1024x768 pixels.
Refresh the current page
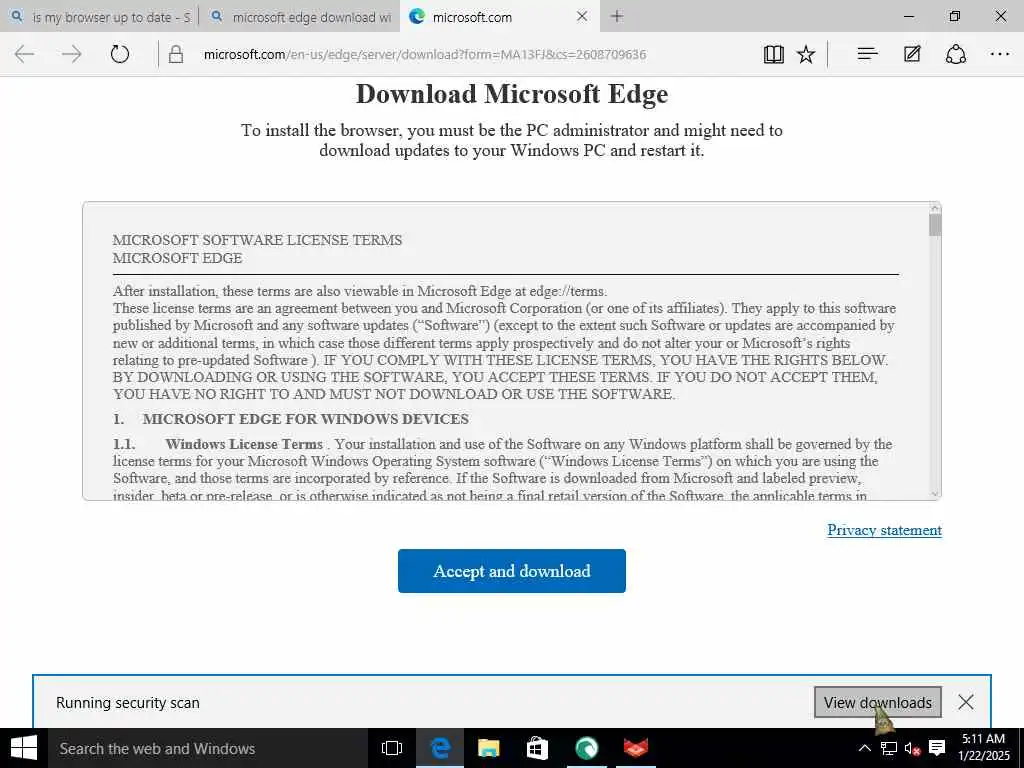click(x=120, y=54)
